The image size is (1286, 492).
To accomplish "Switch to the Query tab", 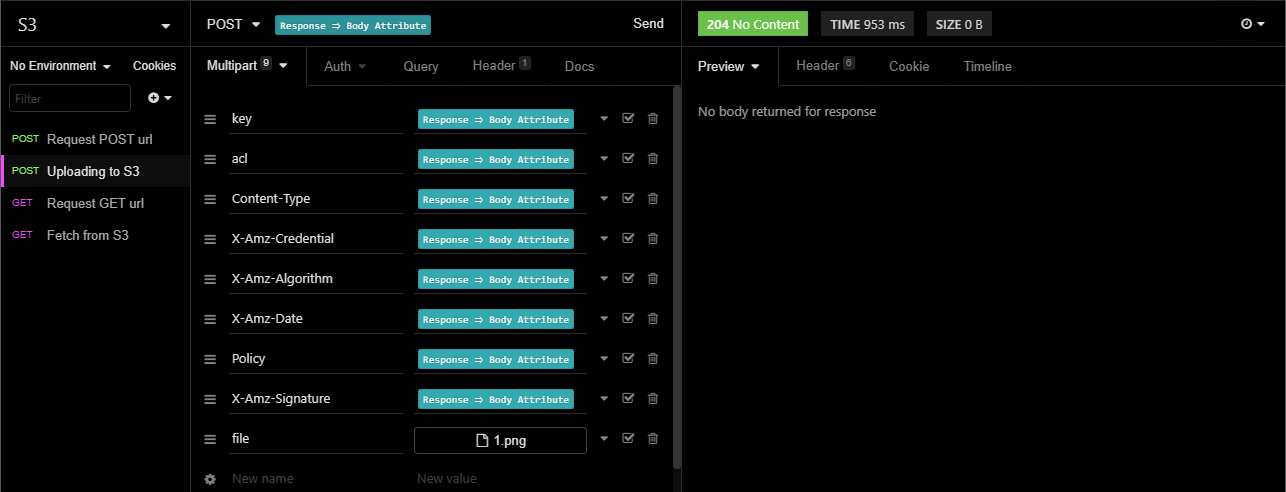I will [421, 67].
